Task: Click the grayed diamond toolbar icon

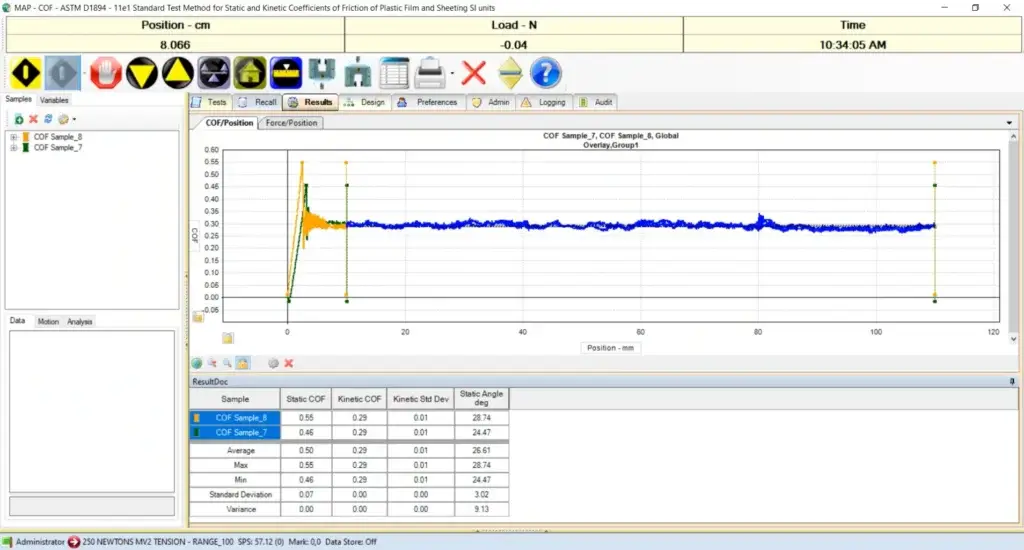Action: [x=63, y=73]
